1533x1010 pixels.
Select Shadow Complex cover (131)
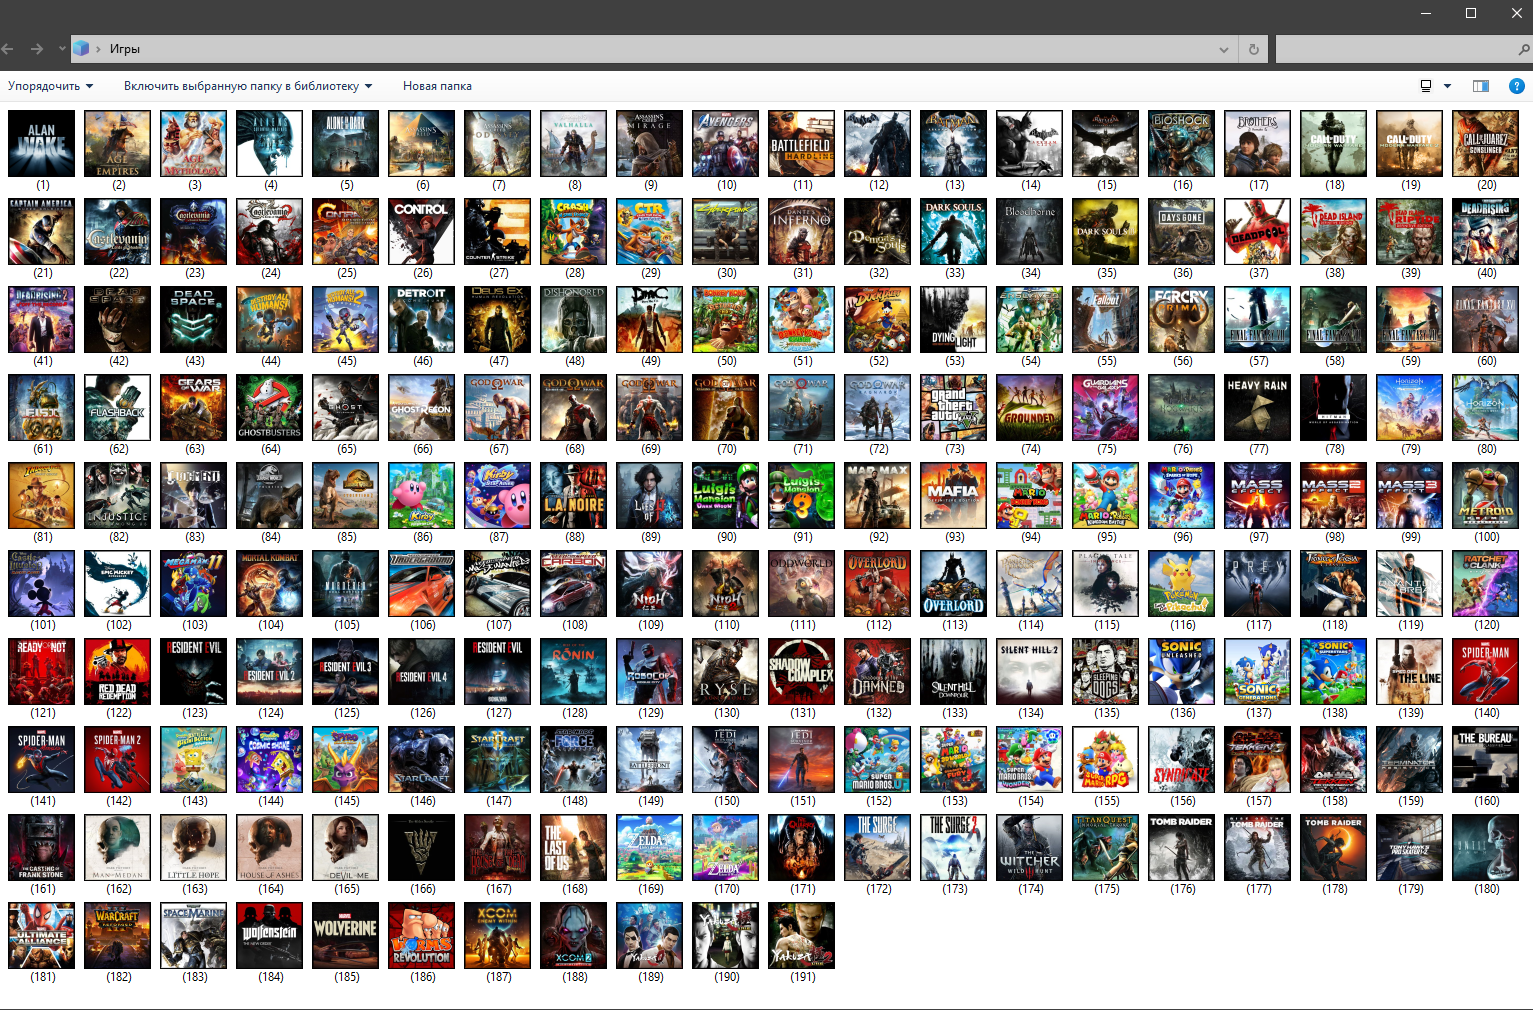point(802,672)
